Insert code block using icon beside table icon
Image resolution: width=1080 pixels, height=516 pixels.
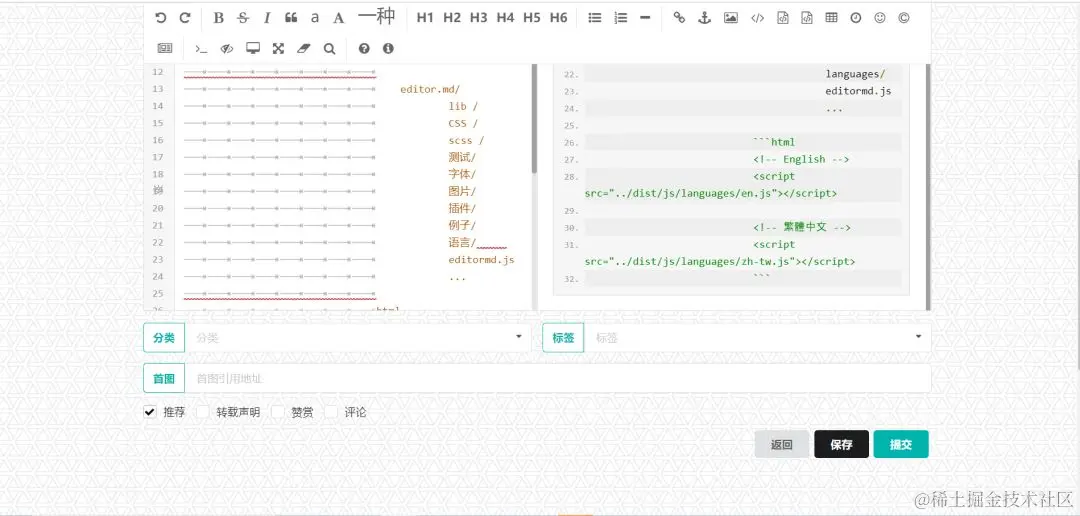(807, 18)
